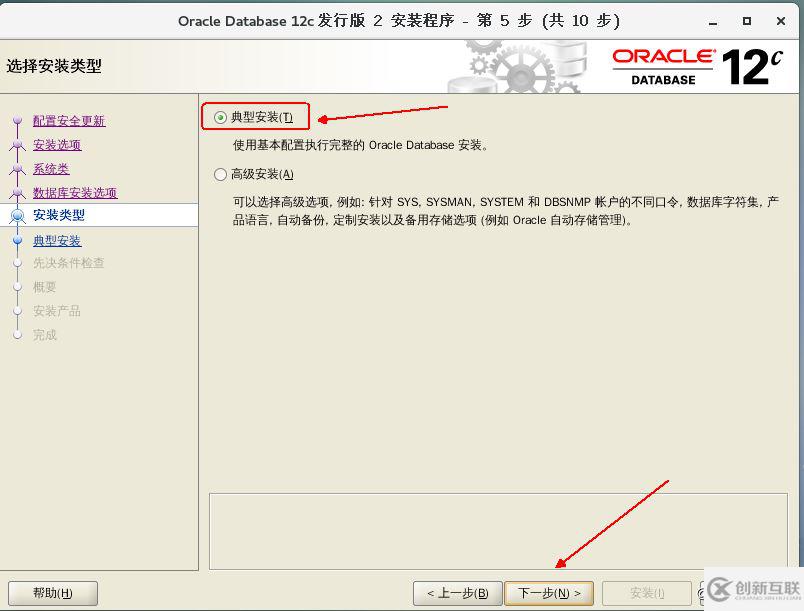Click step marker beside 安装产品
The width and height of the screenshot is (804, 611).
point(17,311)
